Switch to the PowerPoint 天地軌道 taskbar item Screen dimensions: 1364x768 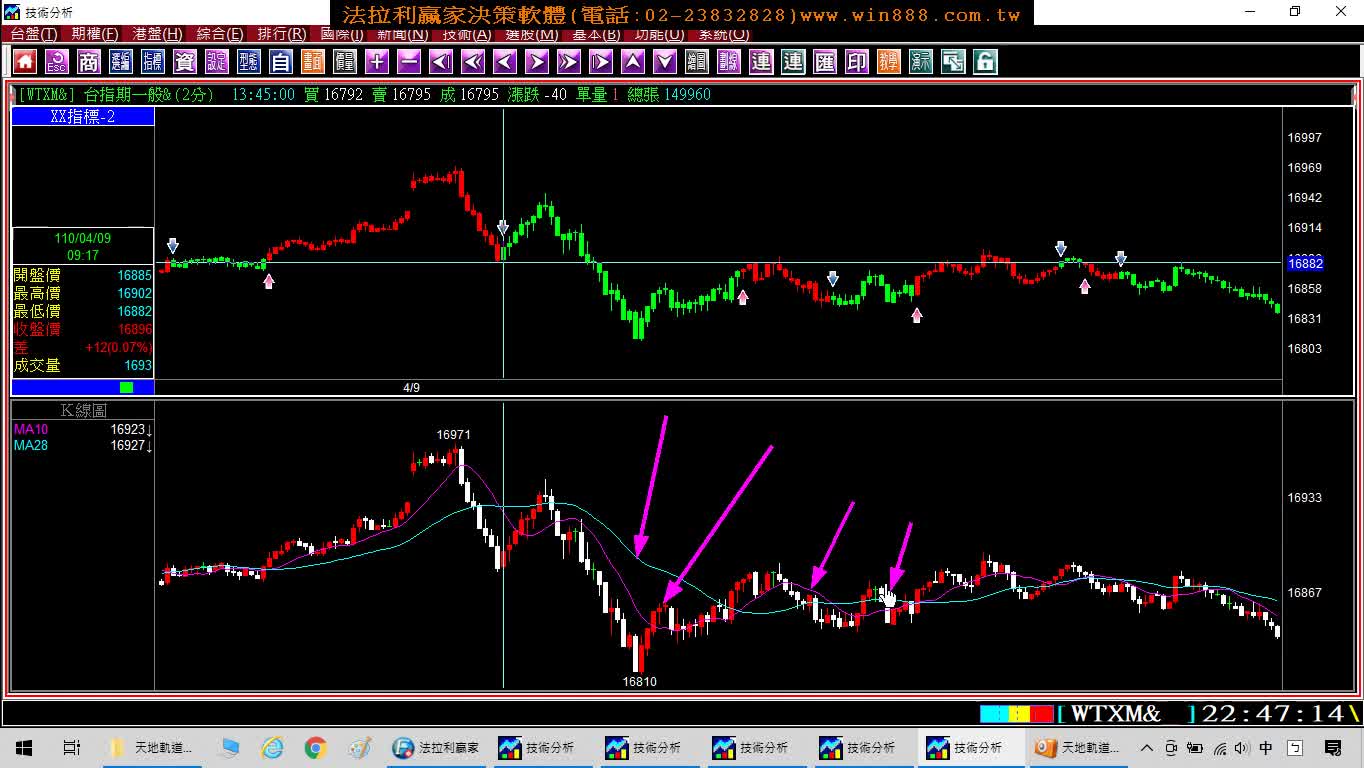1079,747
